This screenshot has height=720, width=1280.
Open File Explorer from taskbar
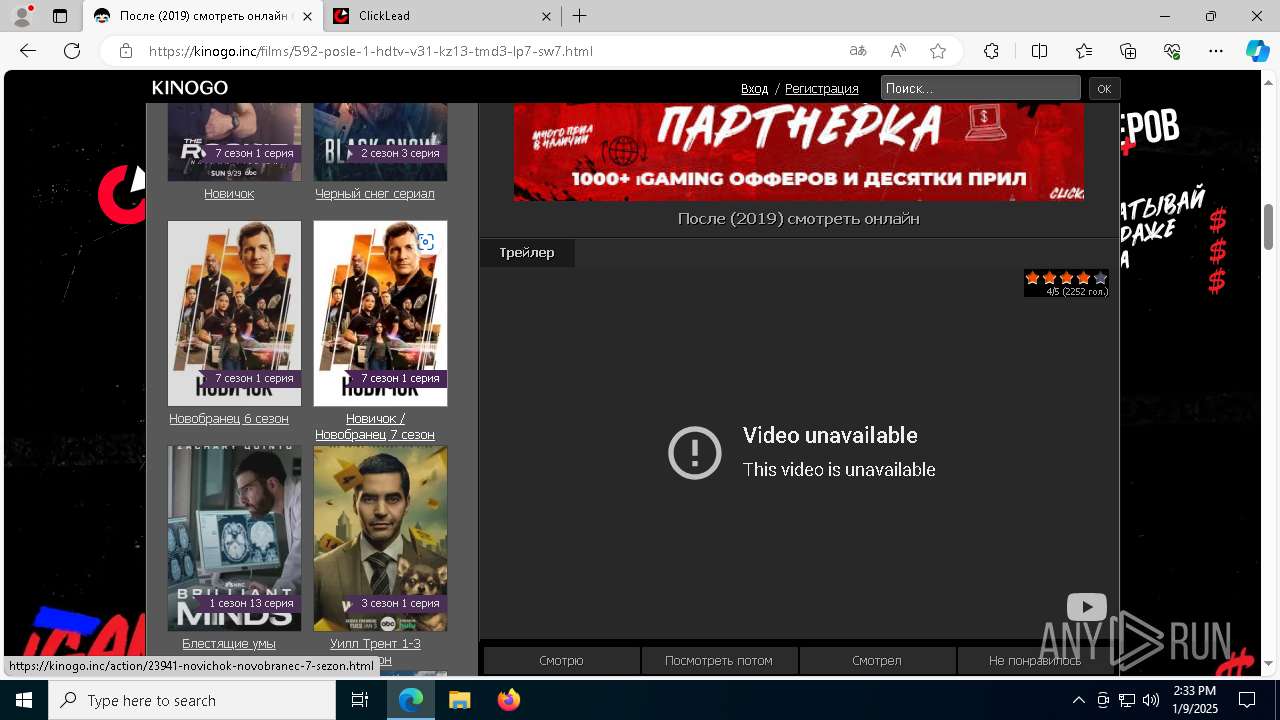coord(459,700)
